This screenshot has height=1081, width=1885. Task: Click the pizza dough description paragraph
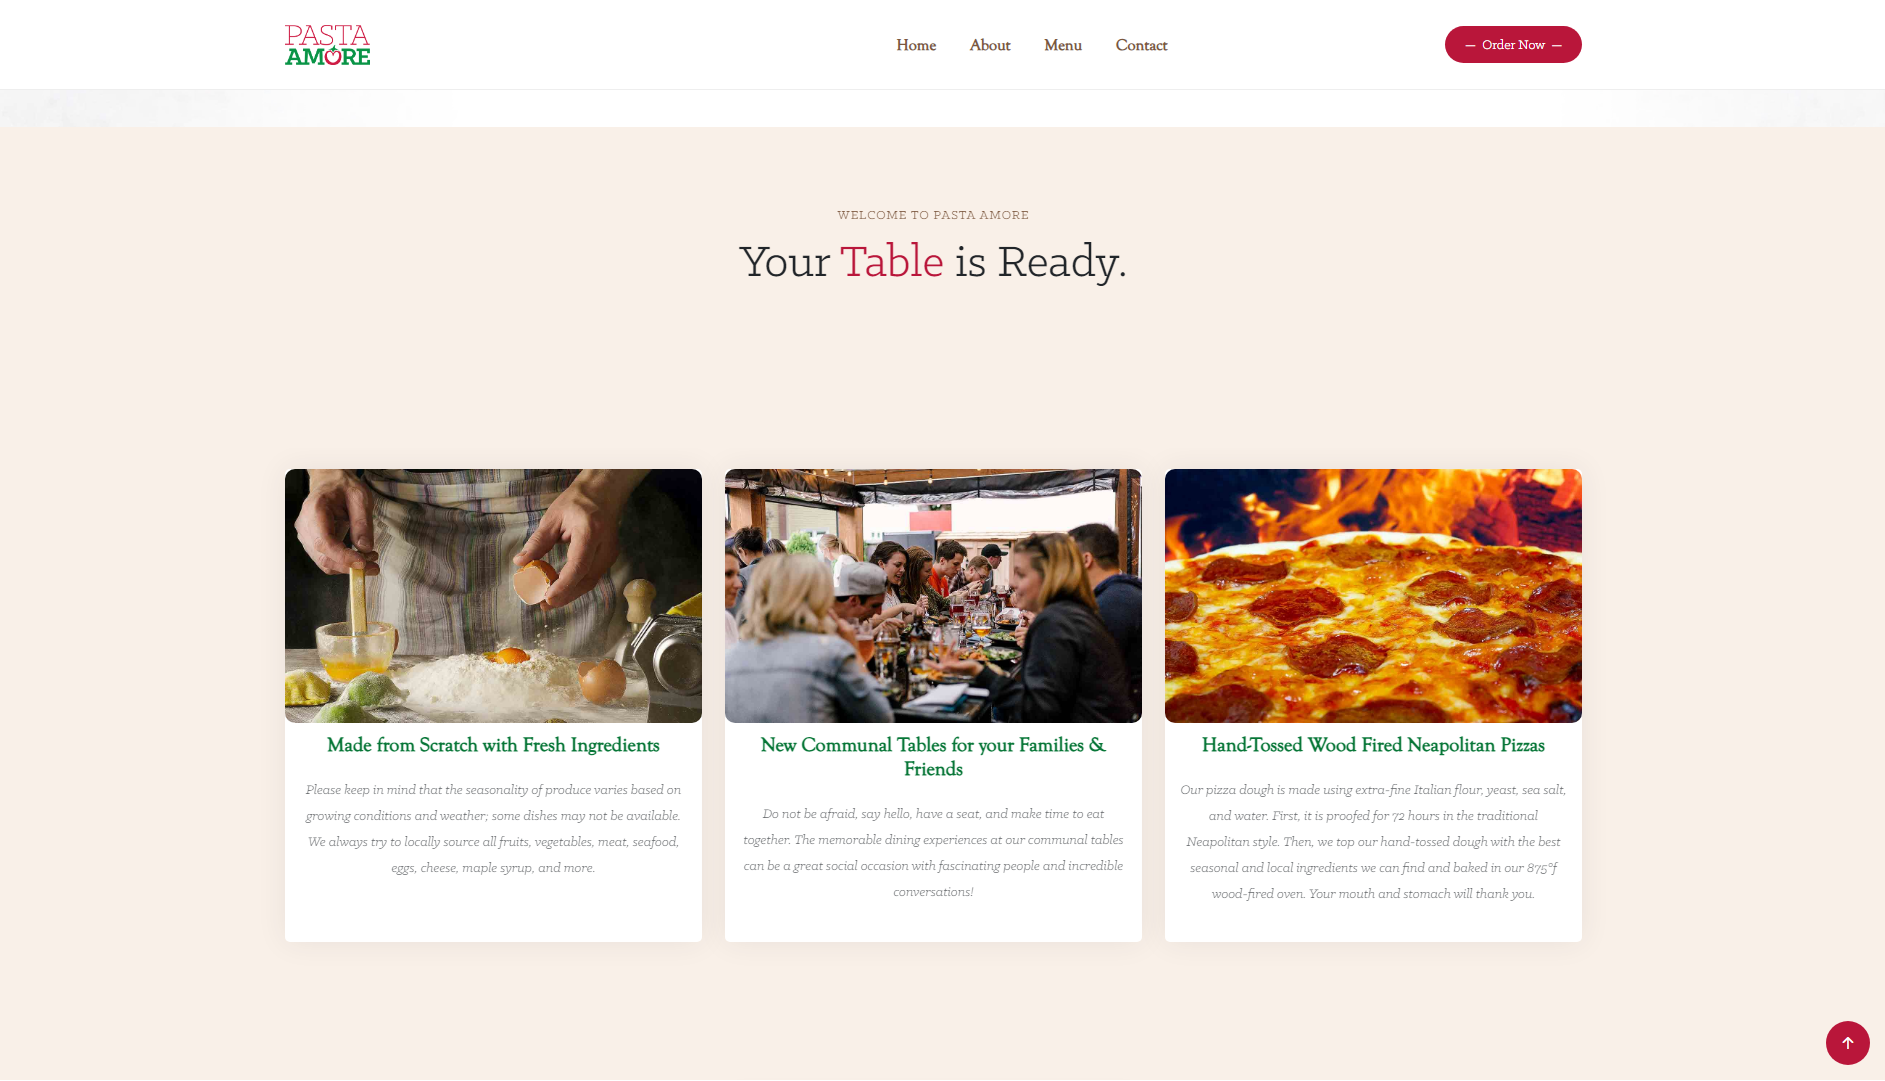tap(1373, 842)
